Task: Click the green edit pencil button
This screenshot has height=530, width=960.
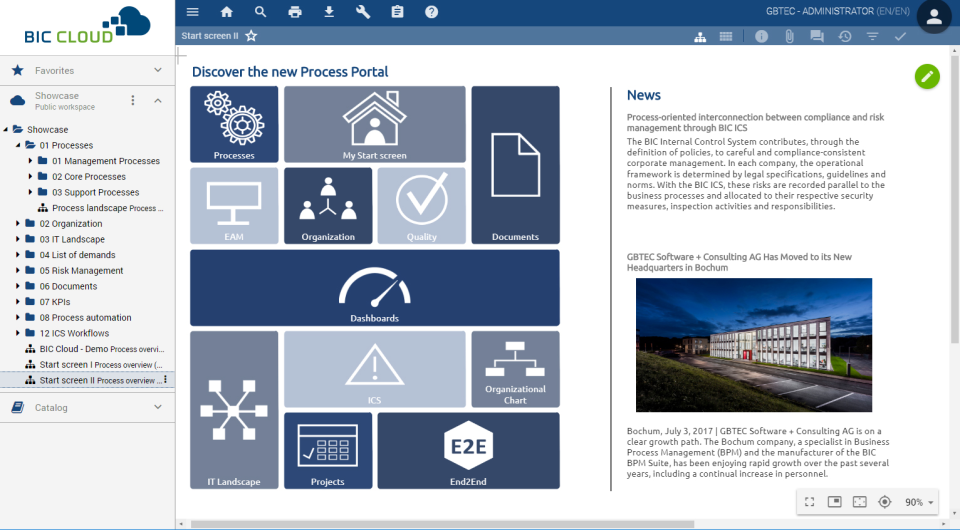Action: click(927, 77)
